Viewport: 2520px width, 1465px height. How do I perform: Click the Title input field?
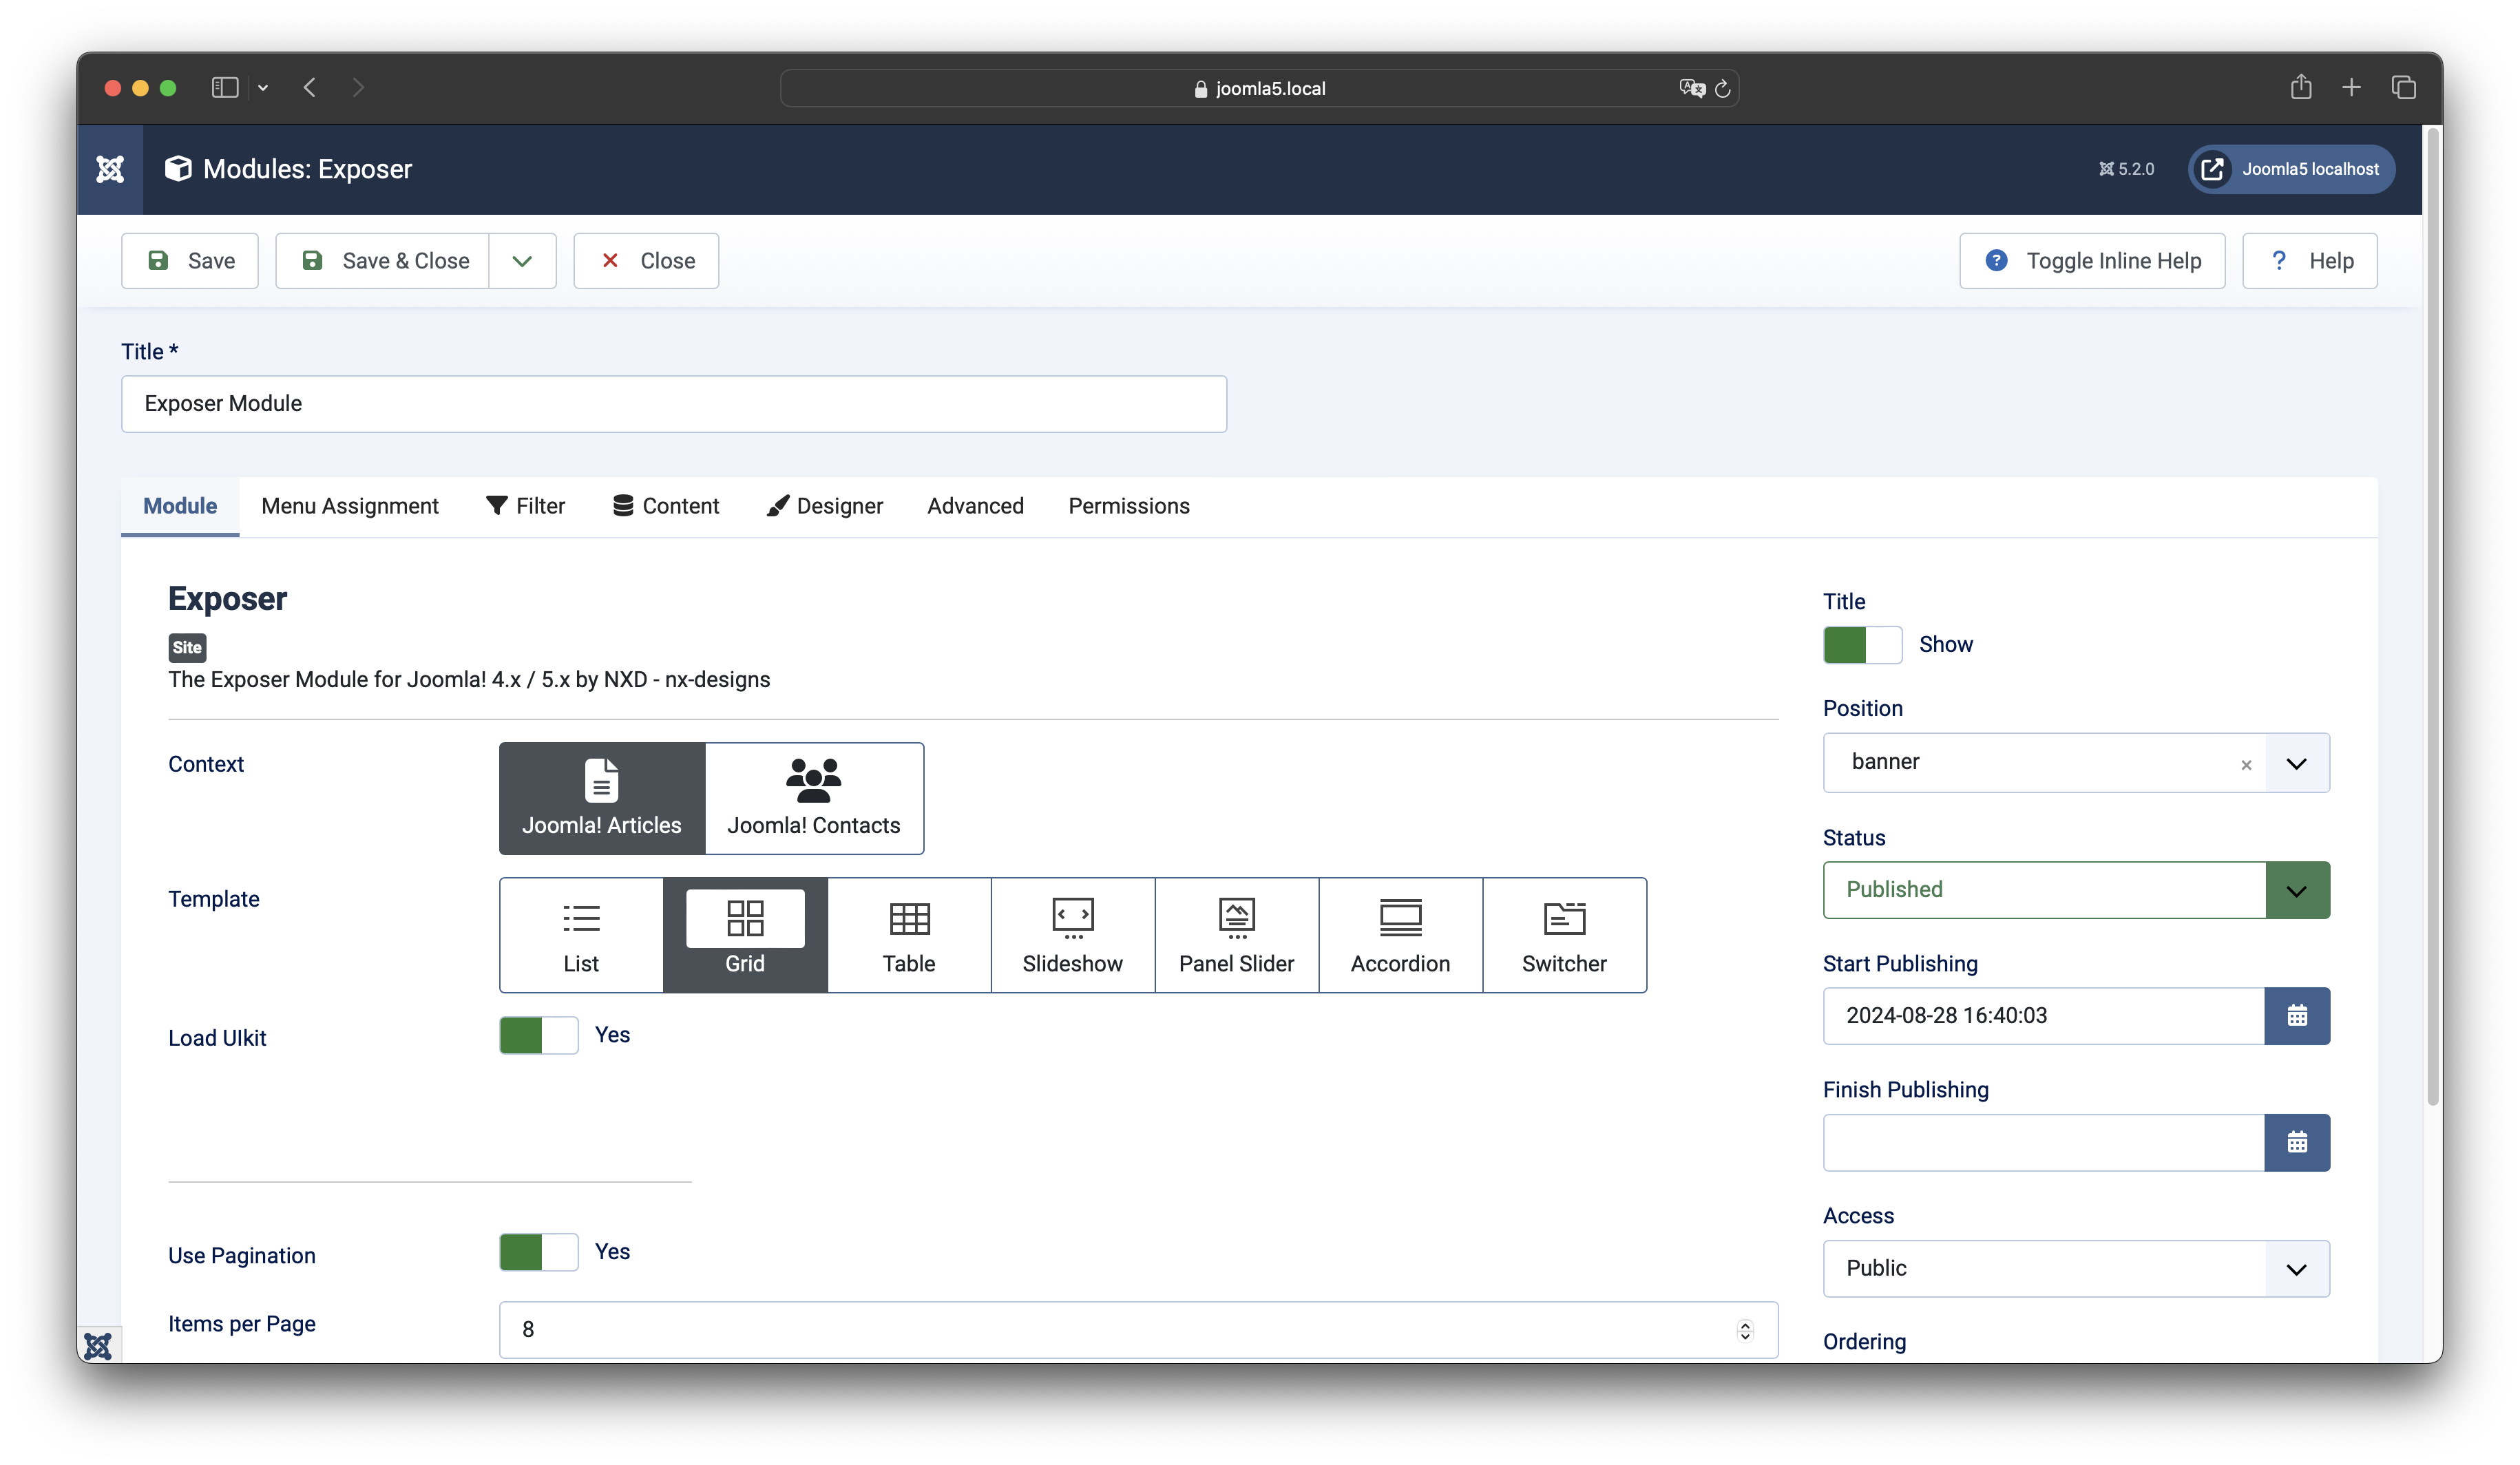click(674, 404)
